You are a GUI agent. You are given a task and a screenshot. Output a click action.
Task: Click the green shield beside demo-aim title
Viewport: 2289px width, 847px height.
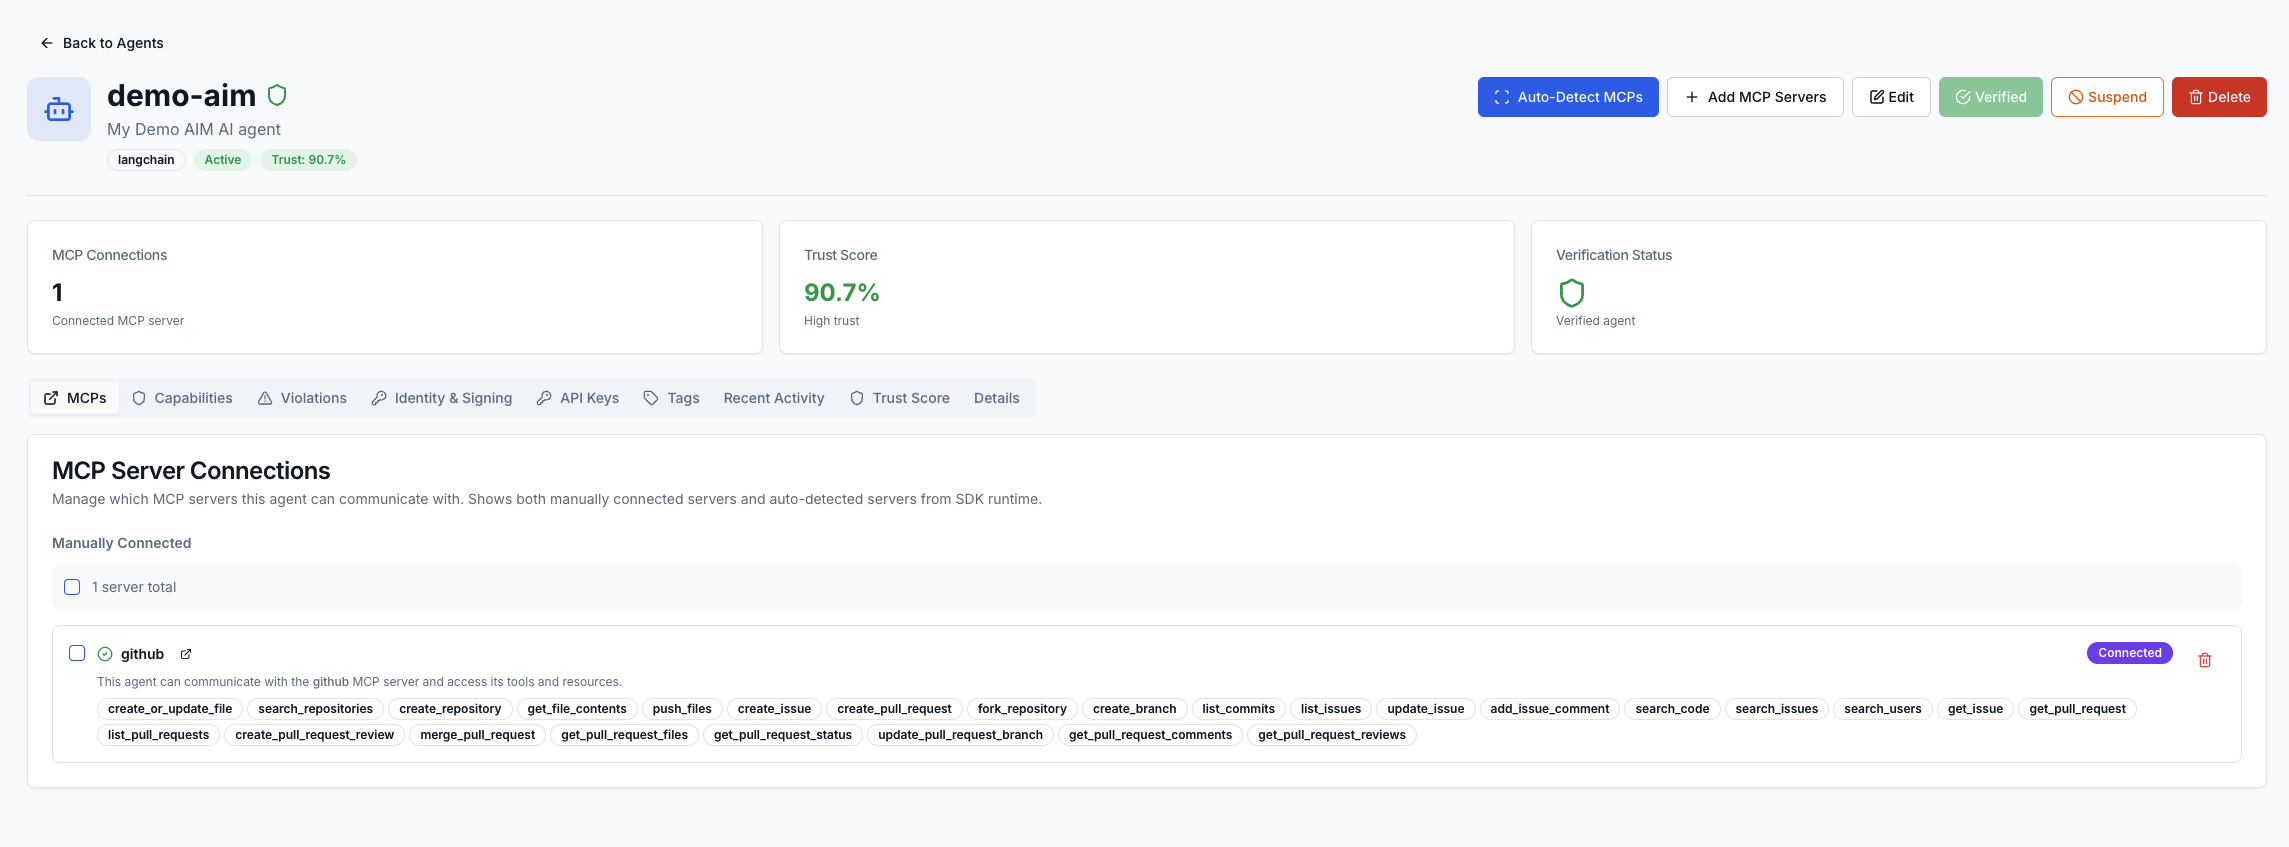[277, 95]
